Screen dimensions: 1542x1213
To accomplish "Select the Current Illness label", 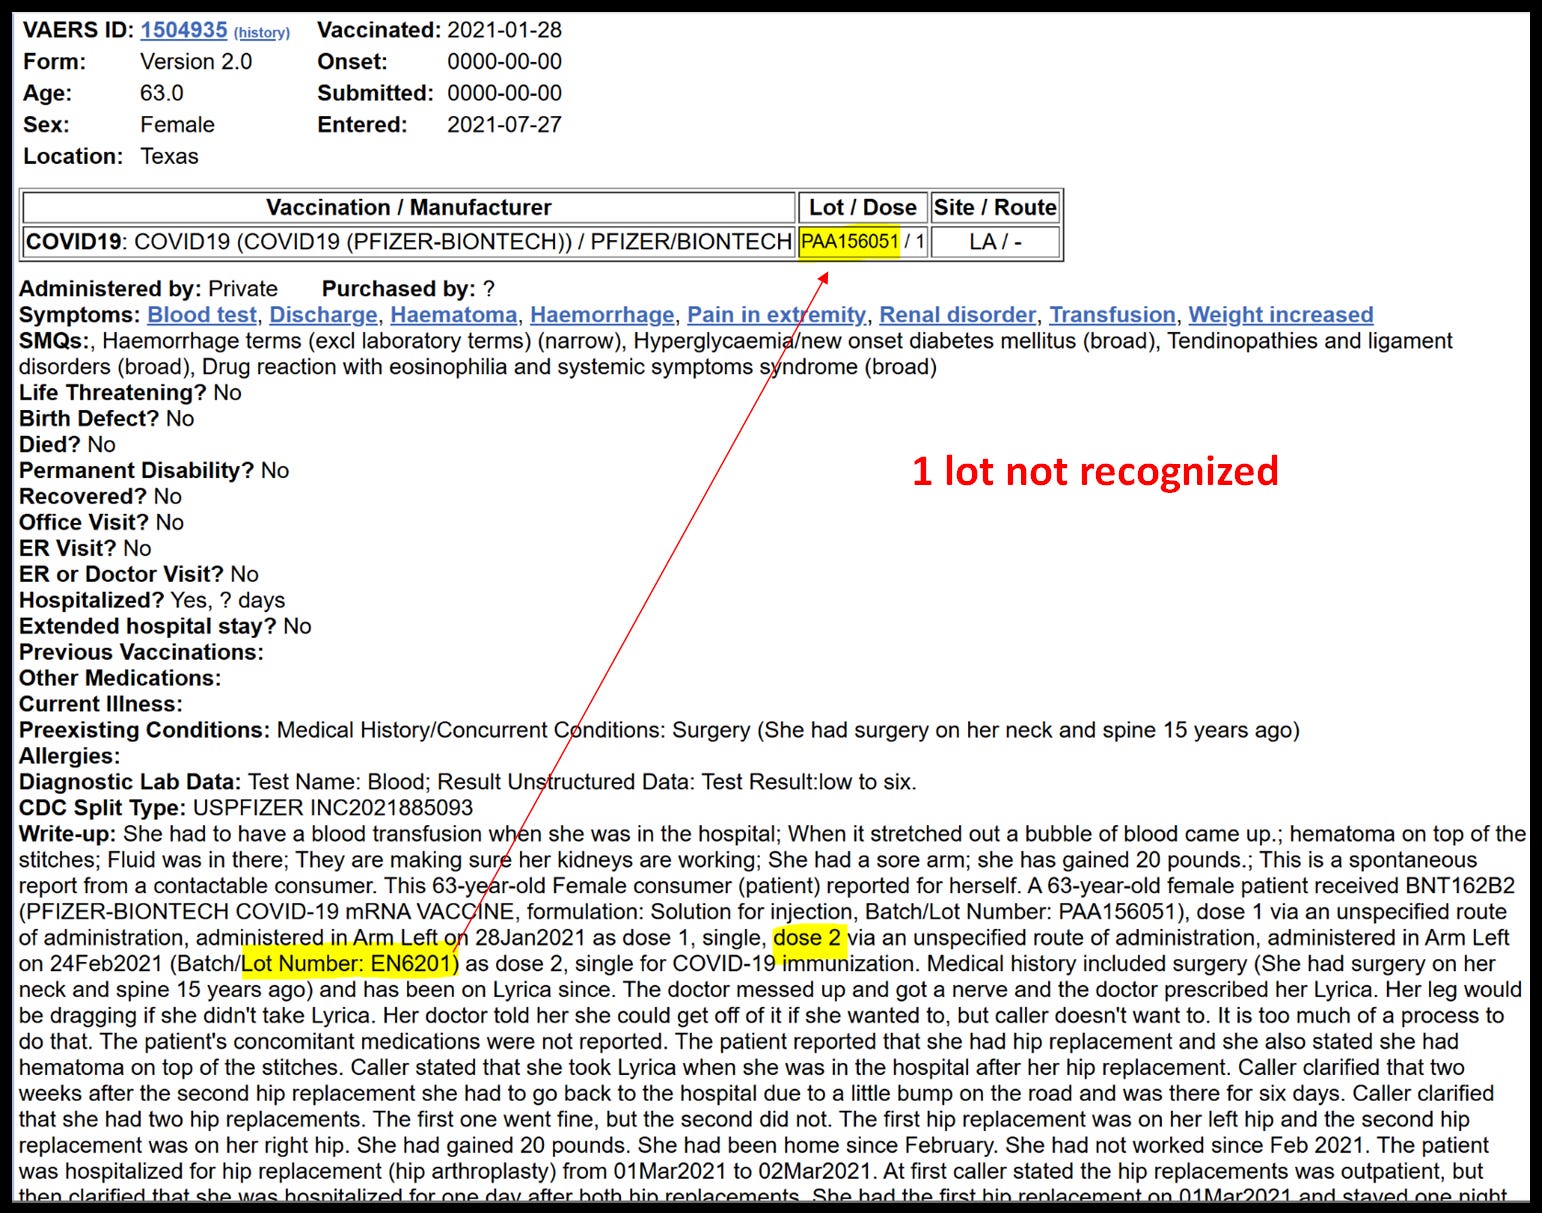I will point(101,705).
